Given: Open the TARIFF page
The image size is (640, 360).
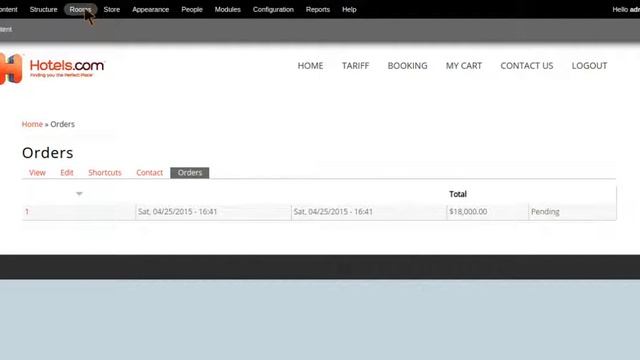Looking at the screenshot, I should (356, 66).
